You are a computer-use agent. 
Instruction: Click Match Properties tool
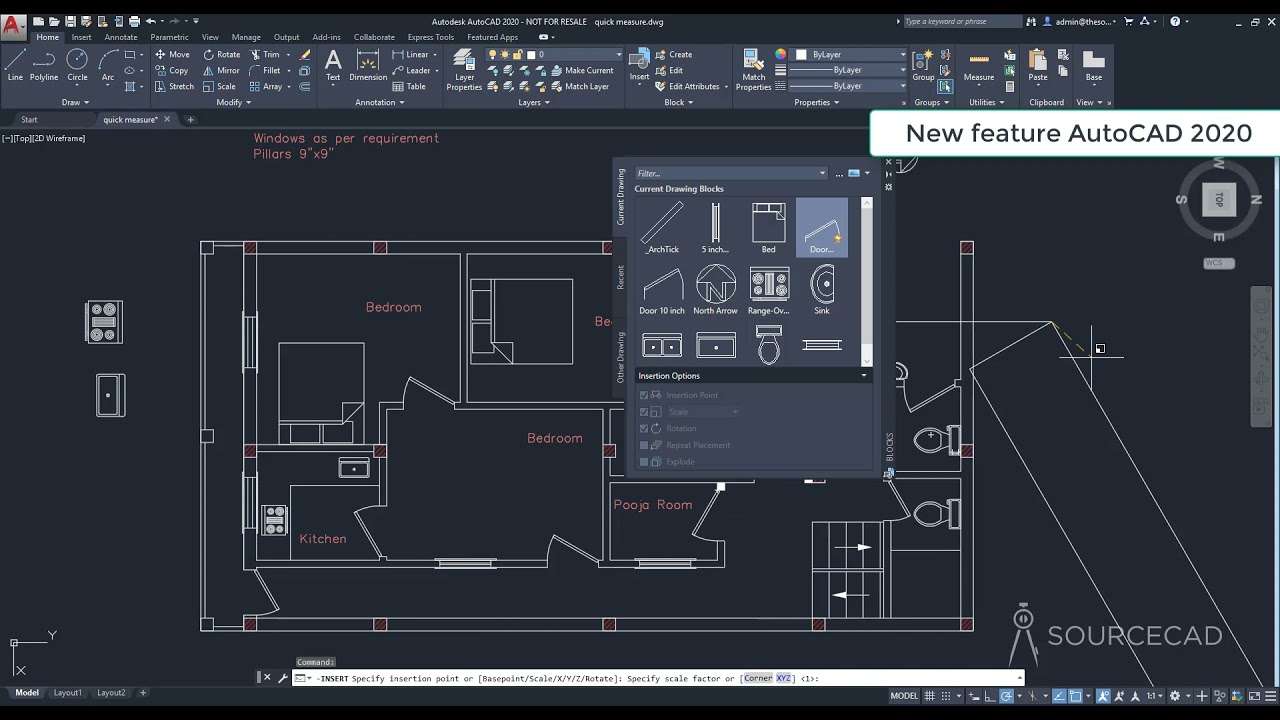753,70
